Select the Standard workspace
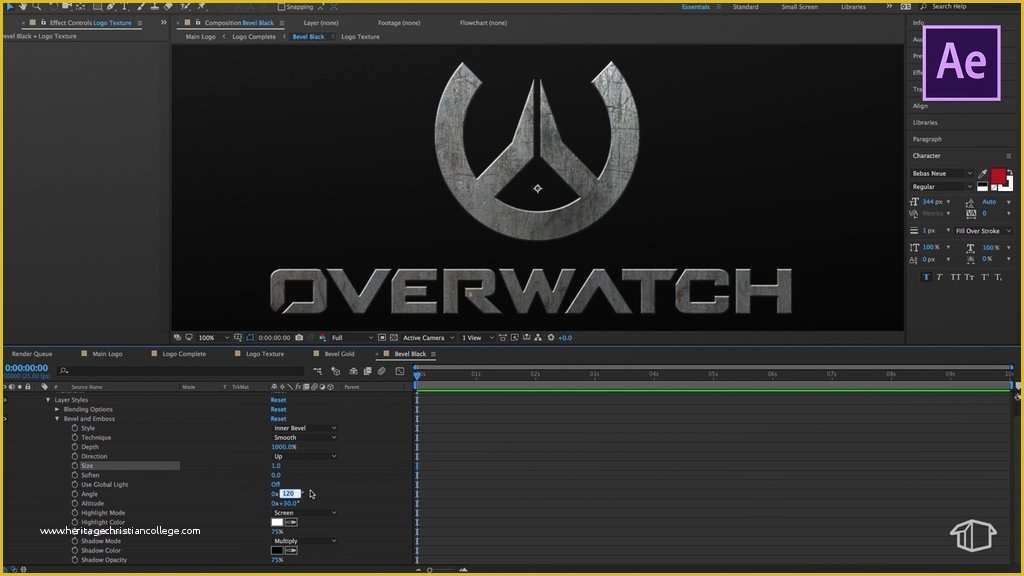Screen dimensions: 1024x576 [x=745, y=7]
